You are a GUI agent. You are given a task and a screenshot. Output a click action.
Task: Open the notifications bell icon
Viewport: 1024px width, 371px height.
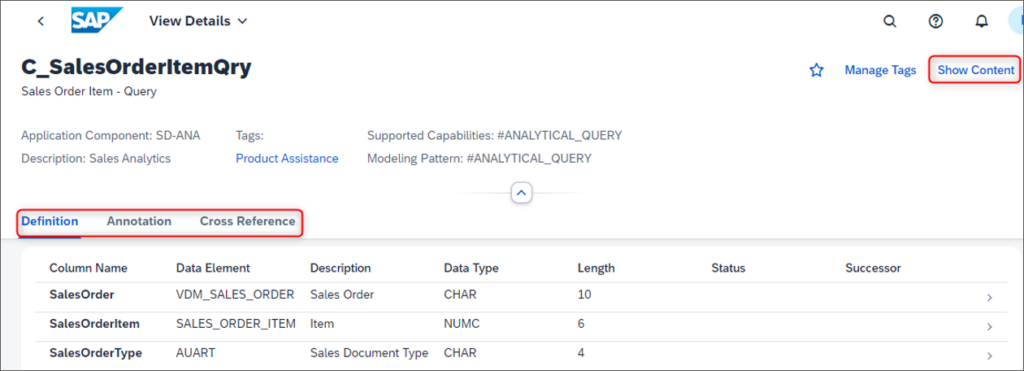point(982,21)
